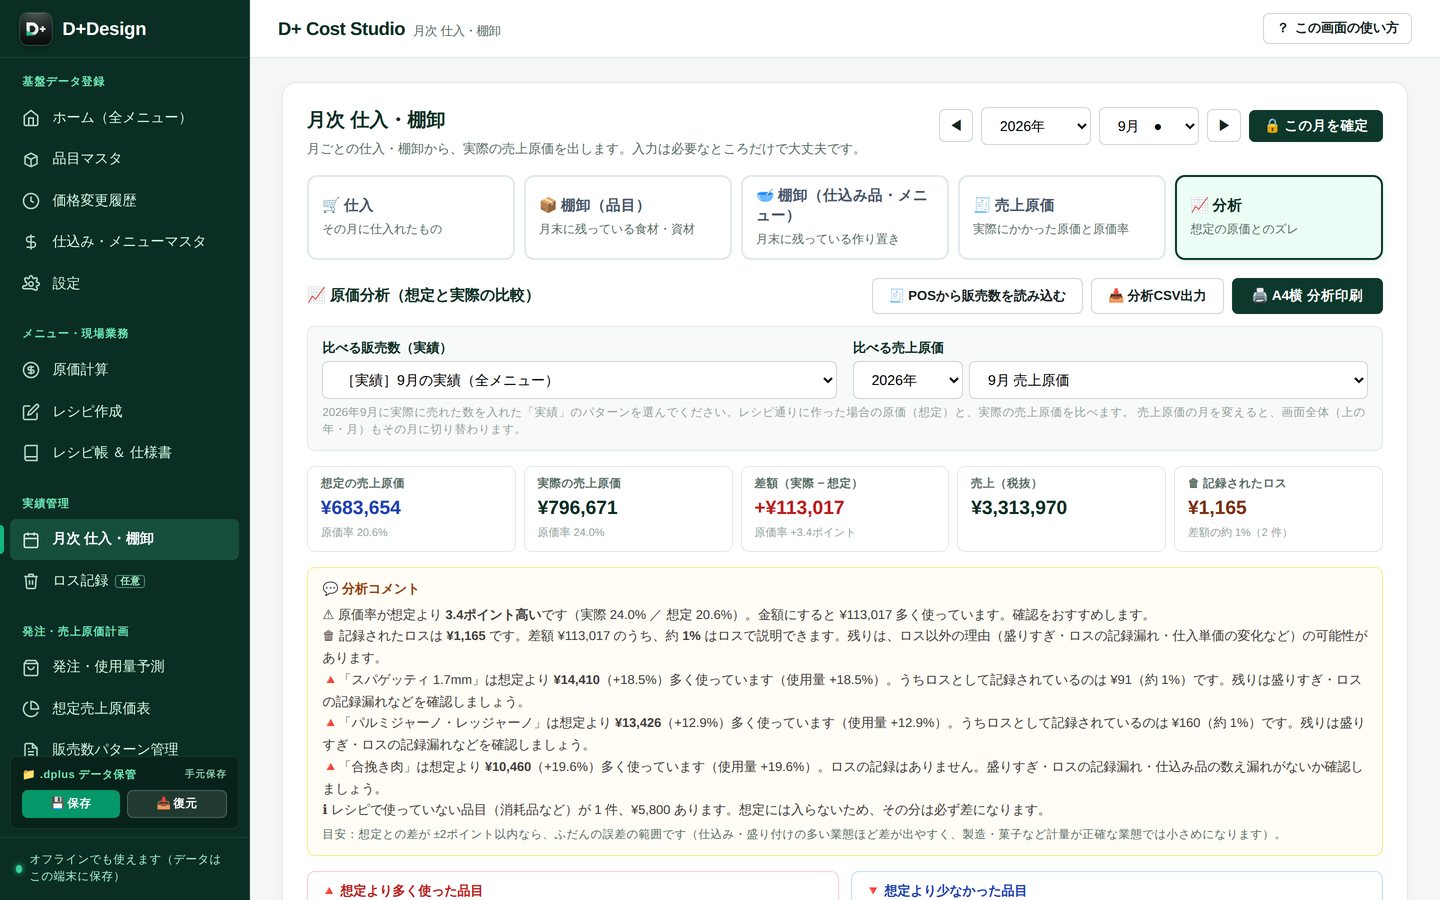This screenshot has width=1440, height=900.
Task: Click the gear icon for 設定
Action: click(x=31, y=283)
